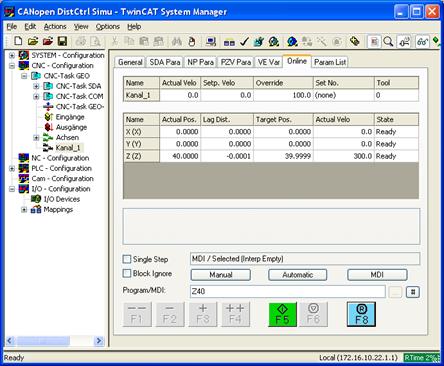Click the red Open folder toolbar icon
The image size is (444, 366).
pos(48,41)
